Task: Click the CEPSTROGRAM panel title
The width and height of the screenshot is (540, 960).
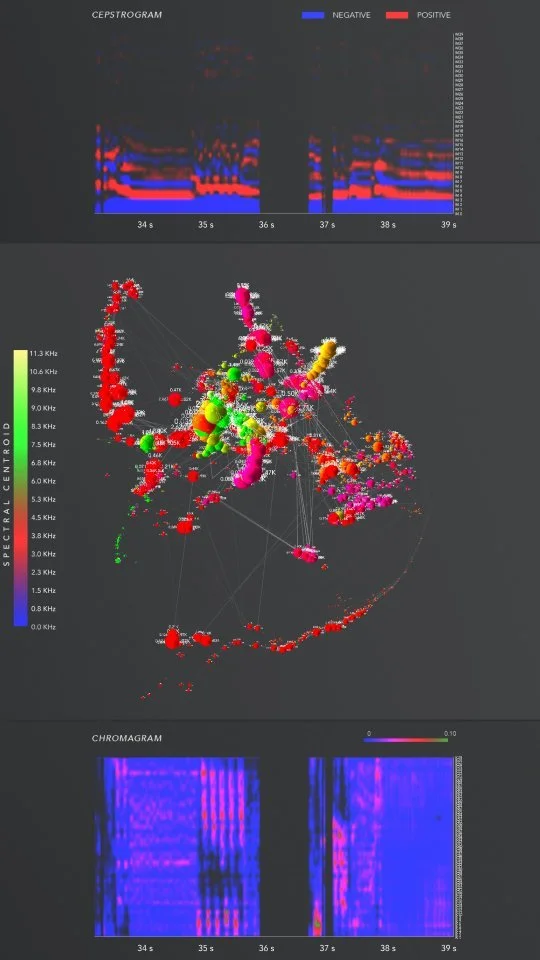Action: coord(127,15)
